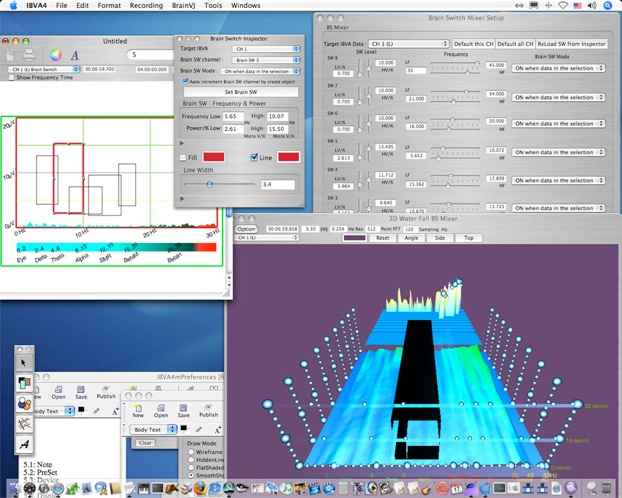Select the arrow pointer tool in floating palette
This screenshot has width=622, height=498.
pyautogui.click(x=25, y=362)
